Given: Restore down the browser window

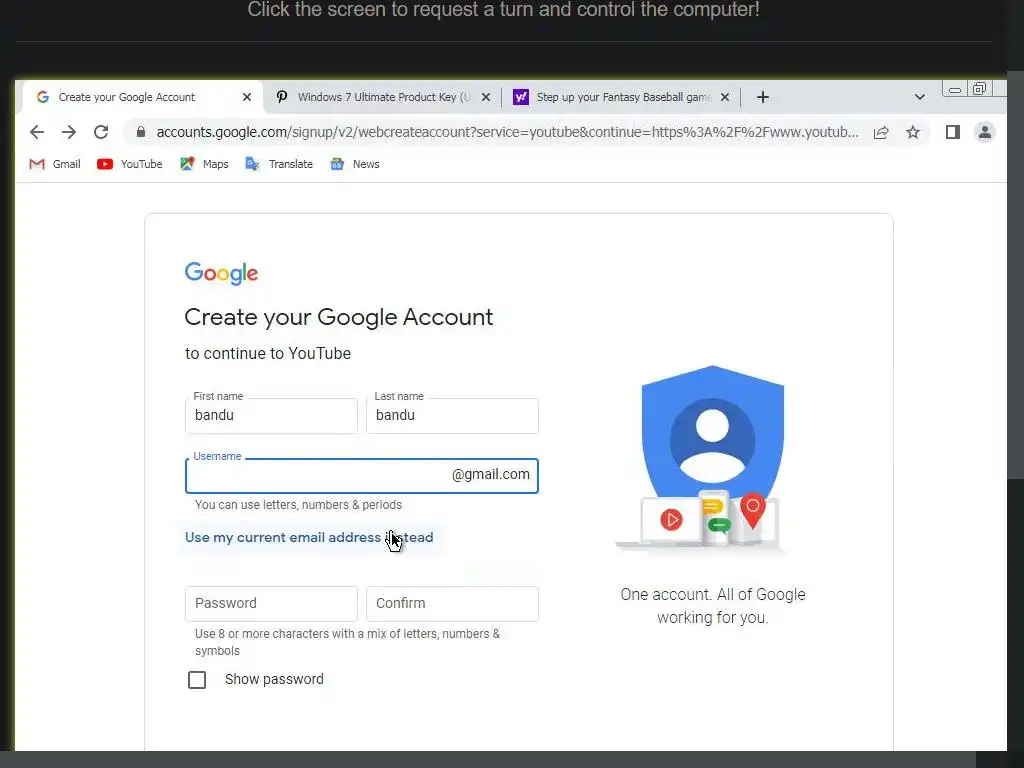Looking at the screenshot, I should click(x=979, y=89).
